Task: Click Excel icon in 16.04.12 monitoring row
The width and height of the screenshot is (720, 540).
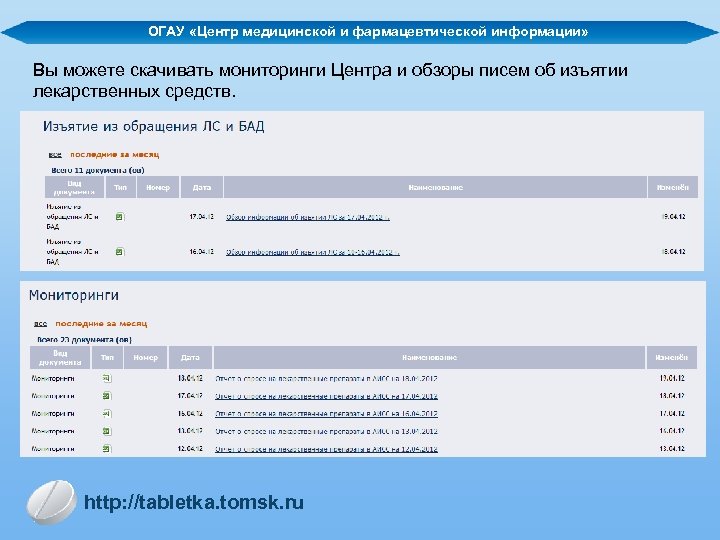Action: 107,413
